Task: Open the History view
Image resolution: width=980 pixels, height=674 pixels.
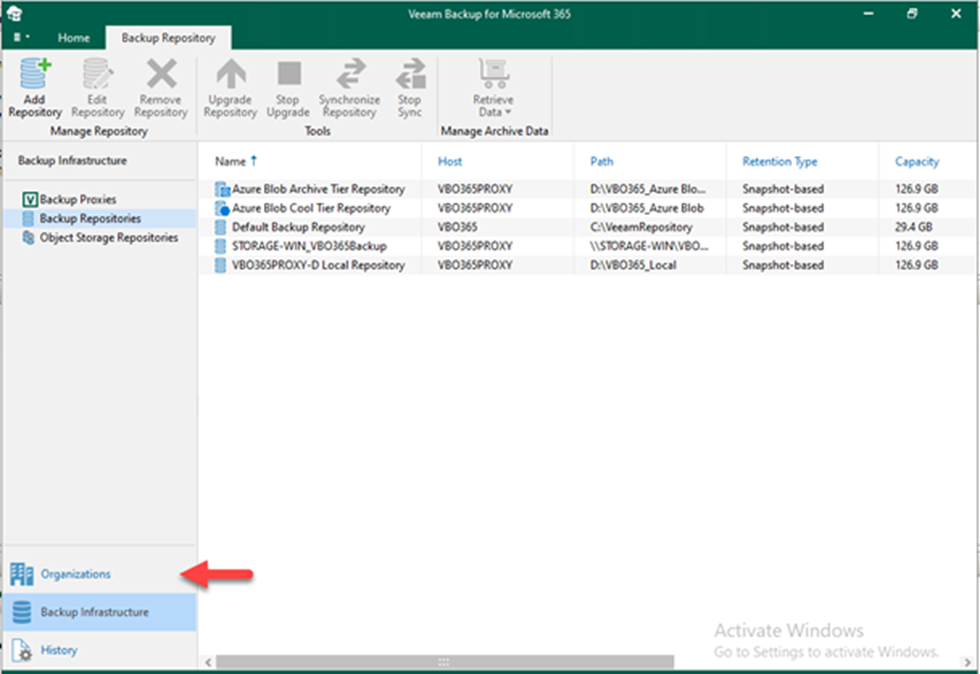Action: pos(99,650)
